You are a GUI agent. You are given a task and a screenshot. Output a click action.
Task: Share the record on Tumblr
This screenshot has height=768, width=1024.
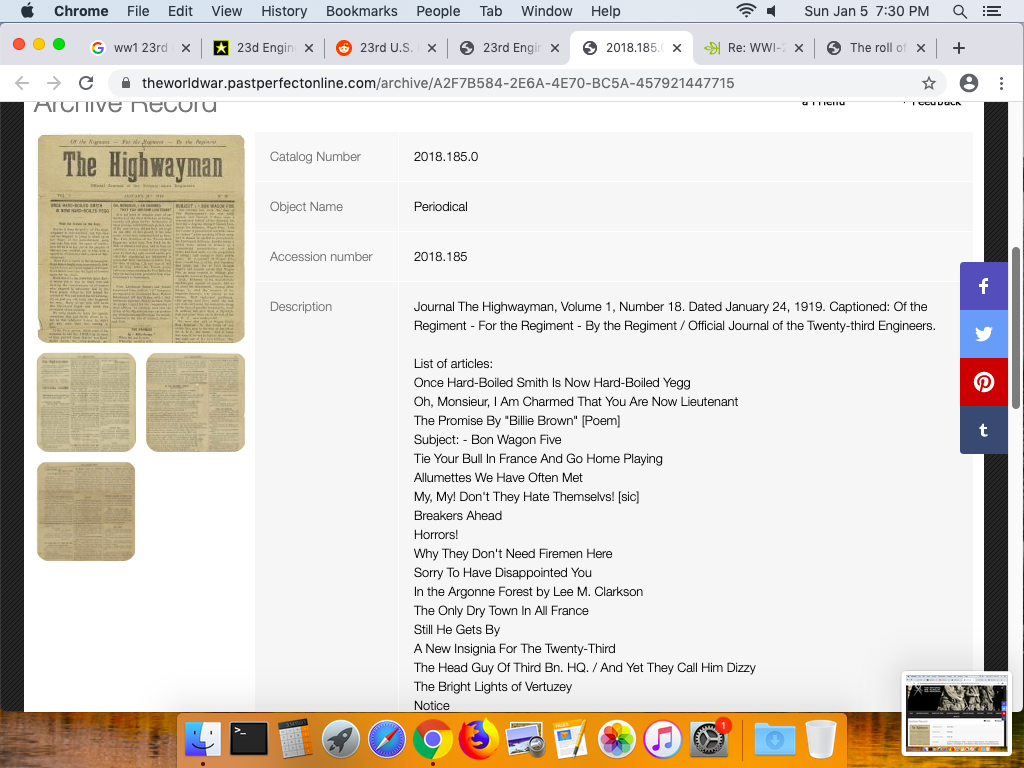[x=984, y=430]
